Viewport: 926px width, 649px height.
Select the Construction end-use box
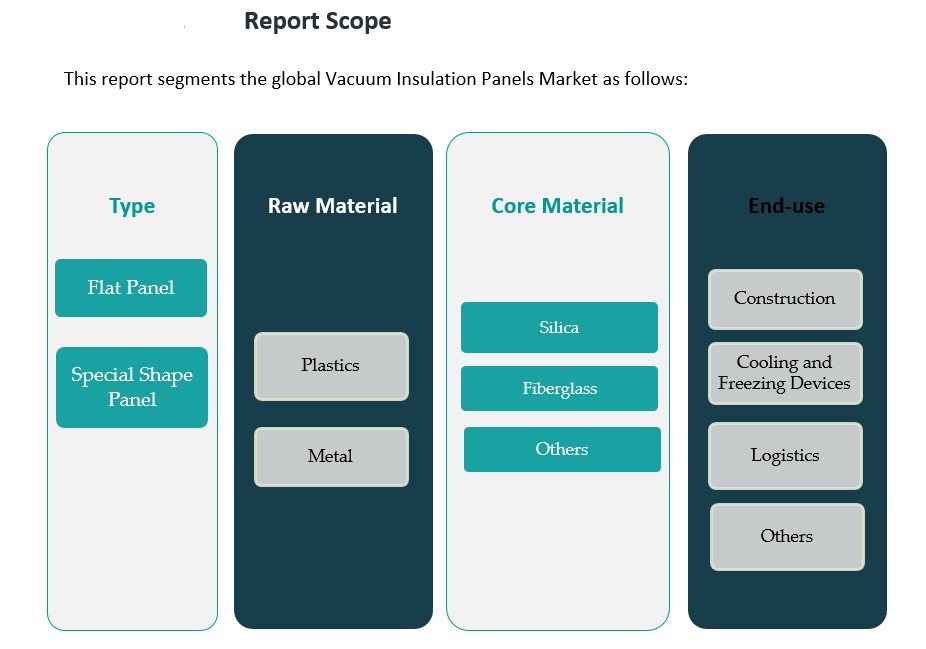785,299
